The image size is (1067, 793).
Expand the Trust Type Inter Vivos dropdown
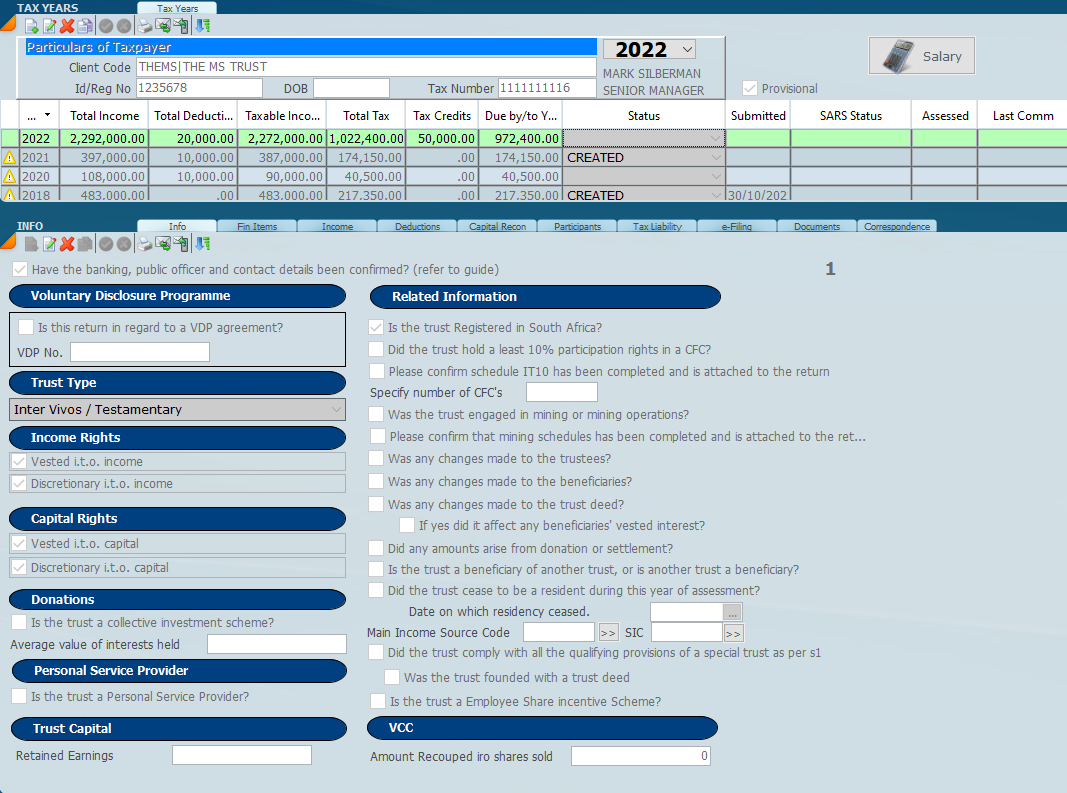pyautogui.click(x=336, y=409)
